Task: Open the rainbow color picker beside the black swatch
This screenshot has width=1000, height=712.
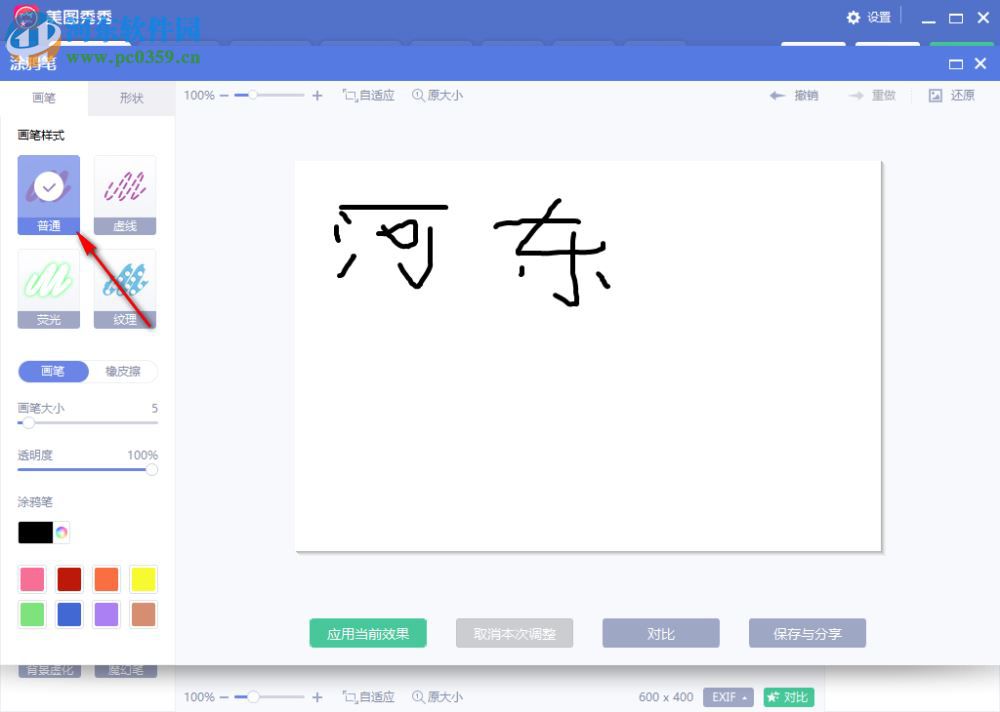Action: point(60,532)
